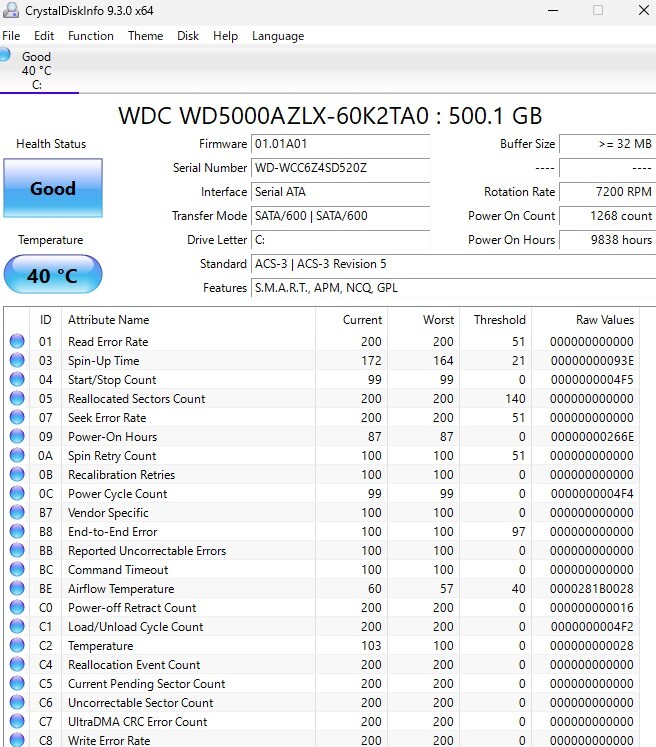Click the Attribute Name column header

(188, 320)
